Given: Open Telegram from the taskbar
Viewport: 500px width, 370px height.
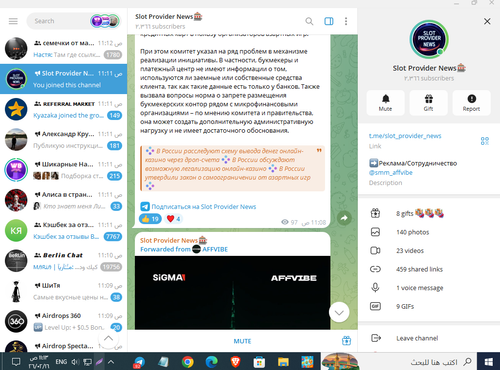Looking at the screenshot, I should (139, 362).
